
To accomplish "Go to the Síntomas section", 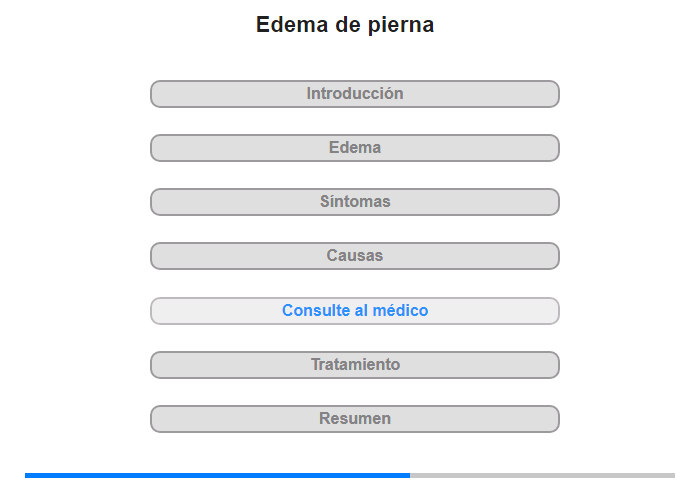I will tap(355, 202).
